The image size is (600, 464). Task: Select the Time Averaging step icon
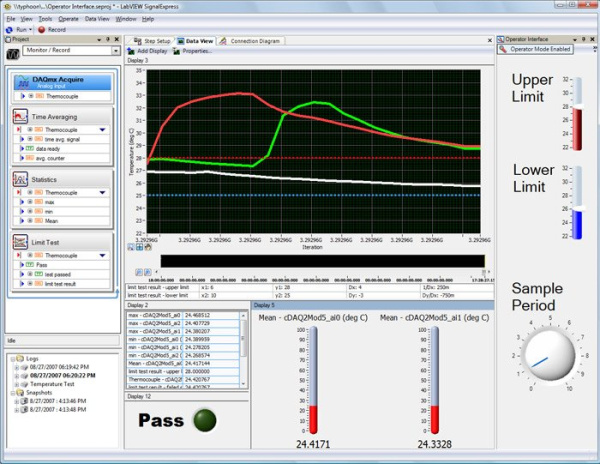(21, 118)
